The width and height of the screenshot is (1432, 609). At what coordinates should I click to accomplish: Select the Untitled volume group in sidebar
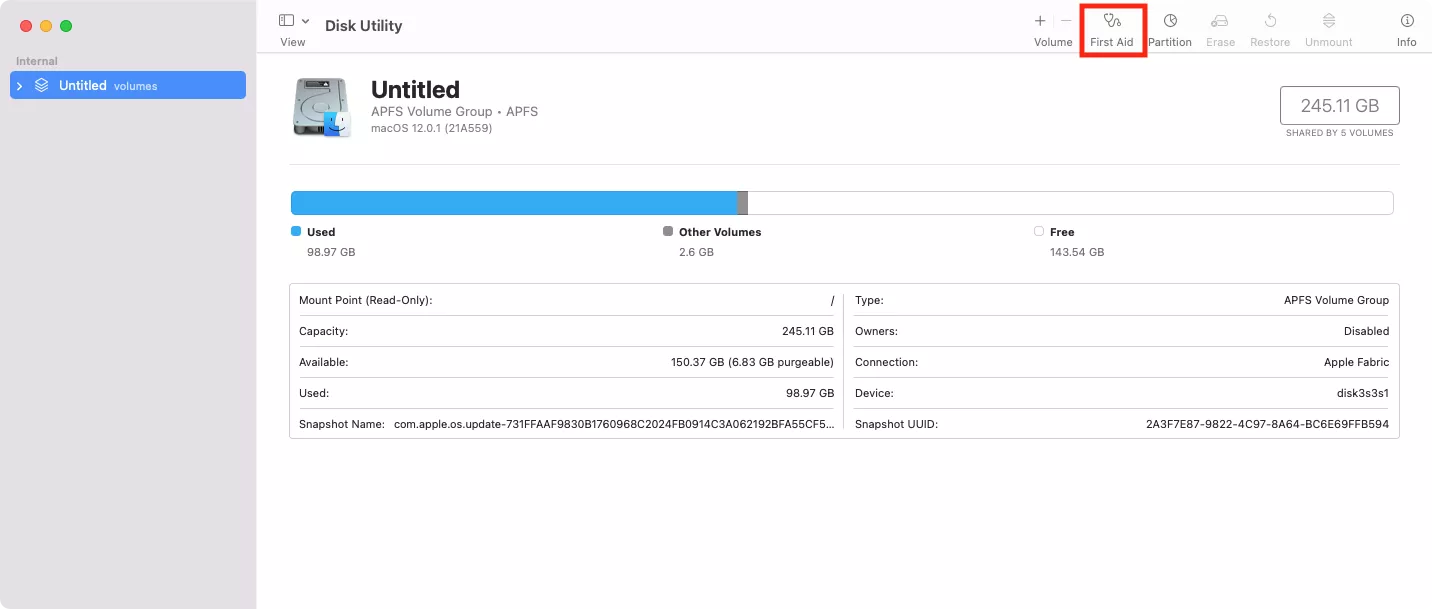(x=128, y=85)
